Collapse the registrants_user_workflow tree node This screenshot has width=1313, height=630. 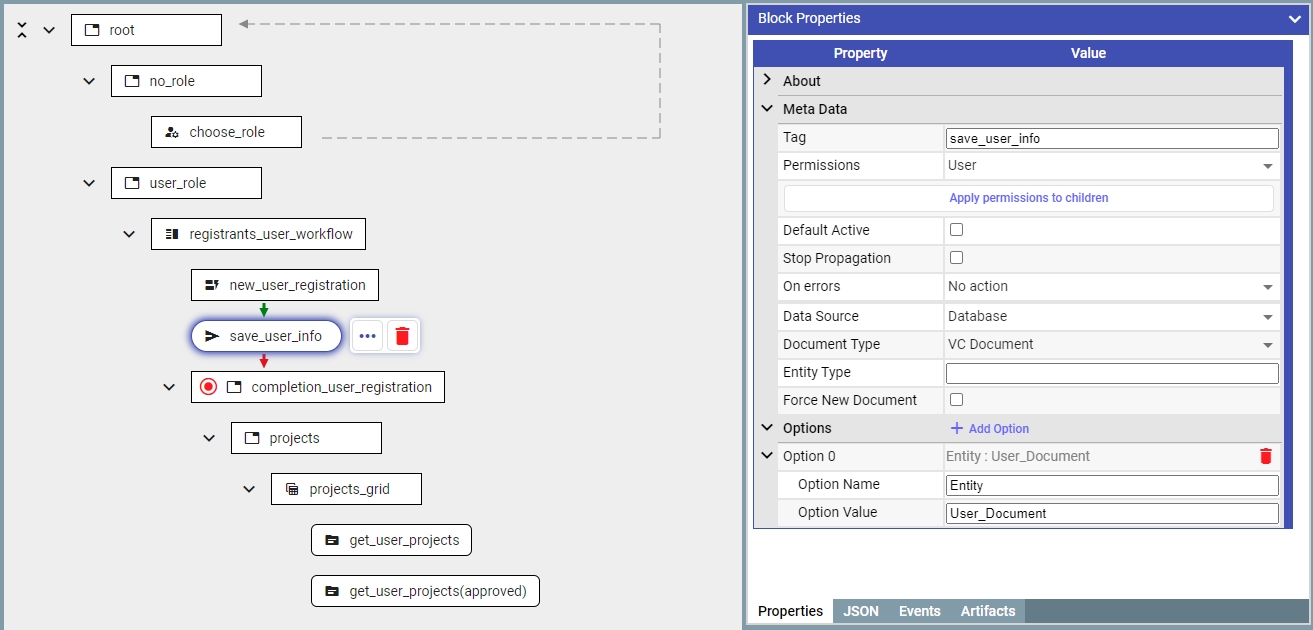coord(129,234)
